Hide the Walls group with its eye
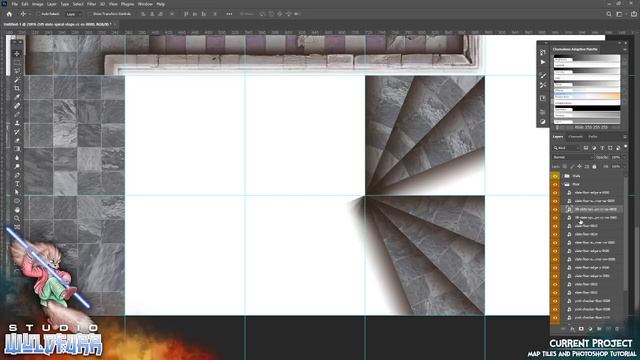Viewport: 640px width, 360px height. tap(555, 176)
